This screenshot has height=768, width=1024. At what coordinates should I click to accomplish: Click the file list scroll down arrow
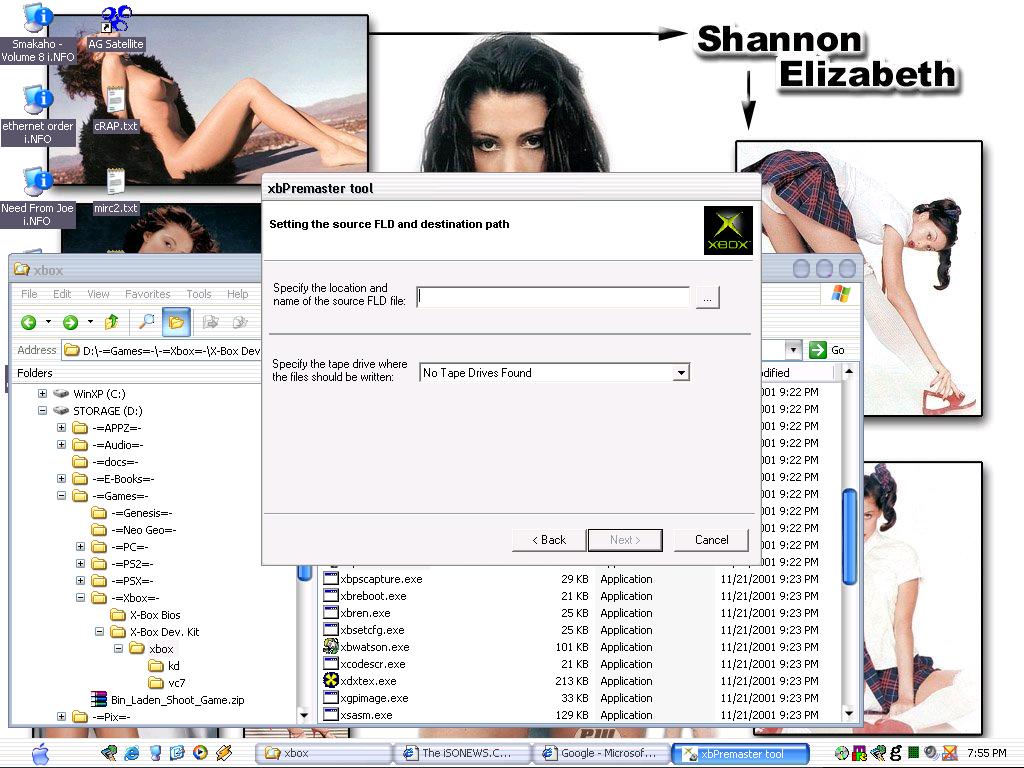(x=849, y=713)
